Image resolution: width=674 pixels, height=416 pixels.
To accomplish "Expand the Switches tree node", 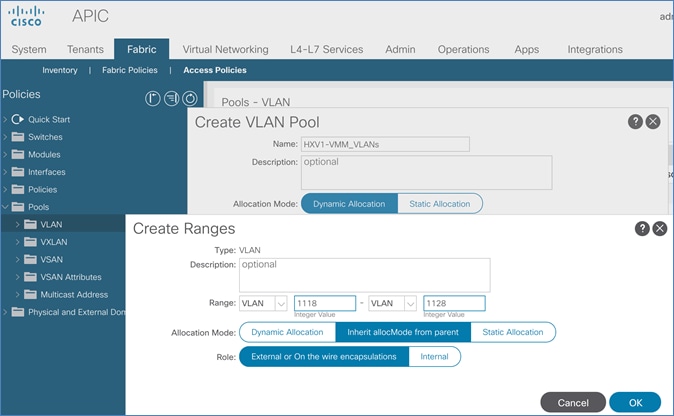I will [x=5, y=137].
